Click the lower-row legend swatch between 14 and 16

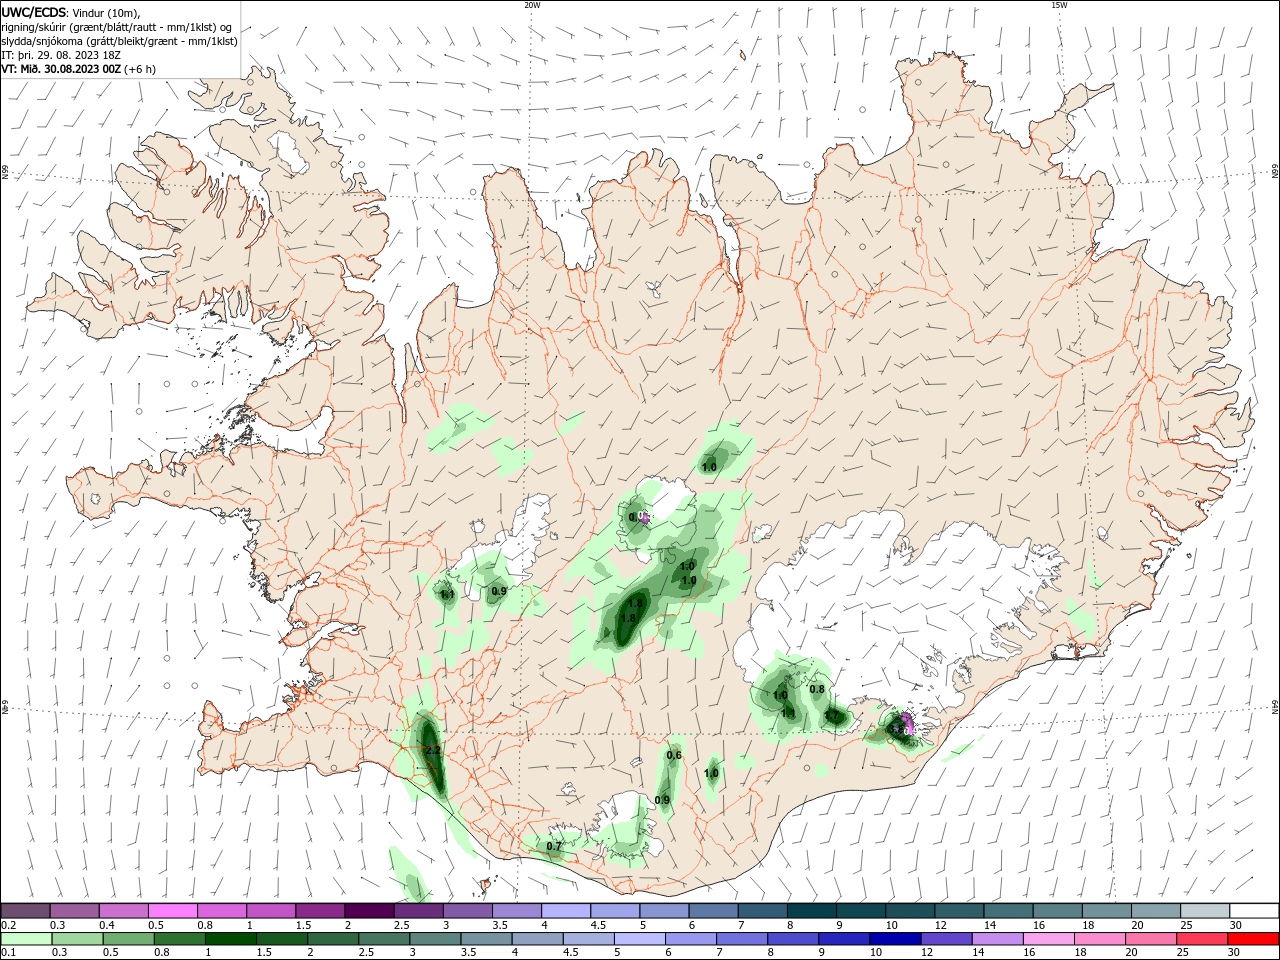pos(998,939)
